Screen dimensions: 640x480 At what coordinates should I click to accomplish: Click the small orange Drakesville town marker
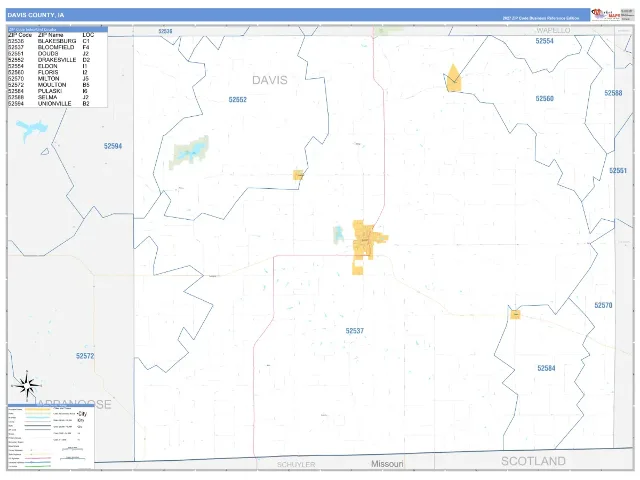(298, 175)
